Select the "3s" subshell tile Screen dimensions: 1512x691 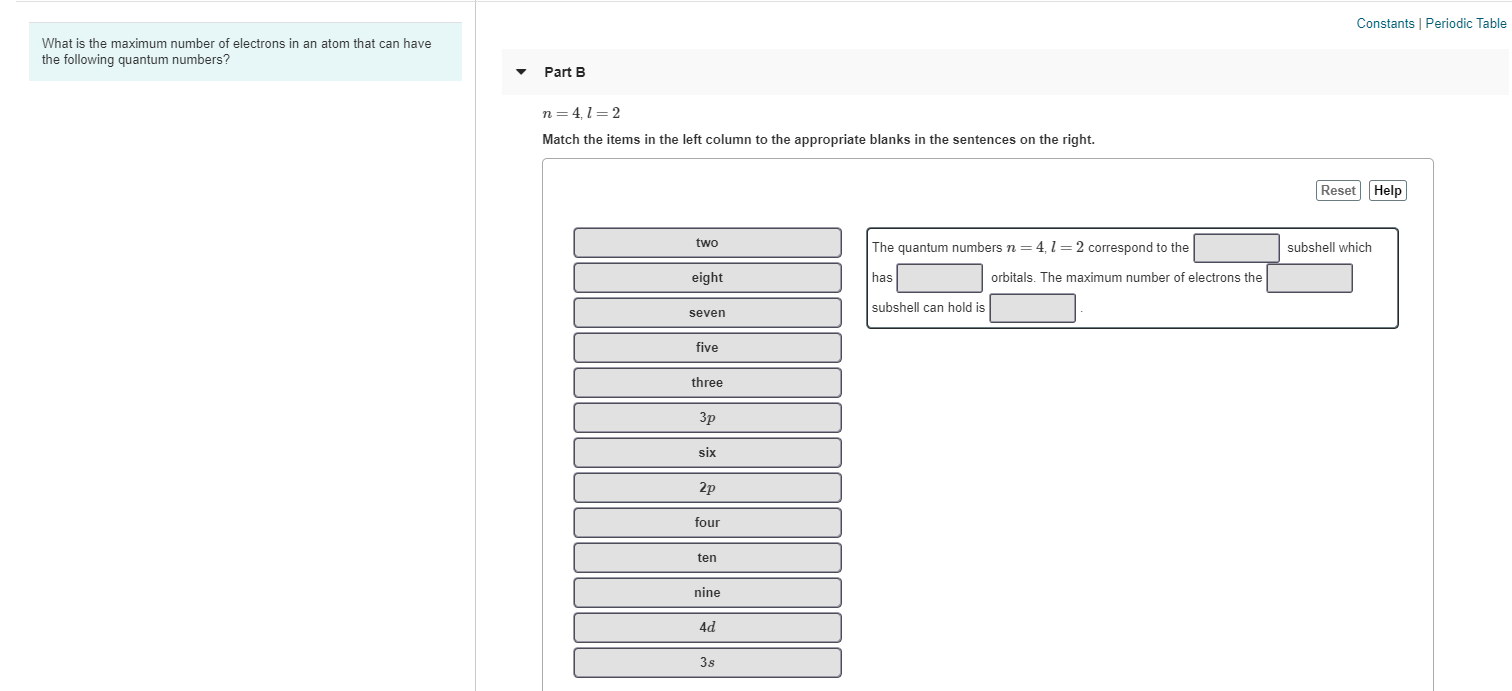point(707,661)
